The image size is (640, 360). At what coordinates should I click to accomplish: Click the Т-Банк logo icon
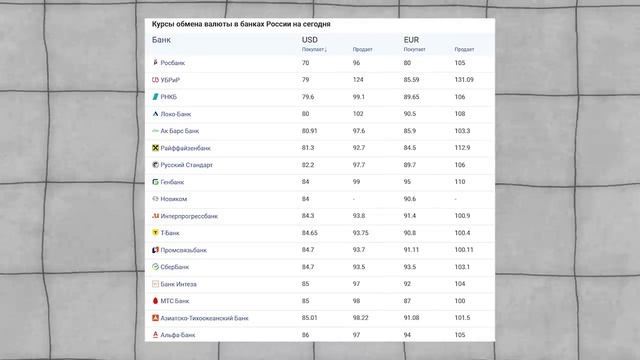155,233
